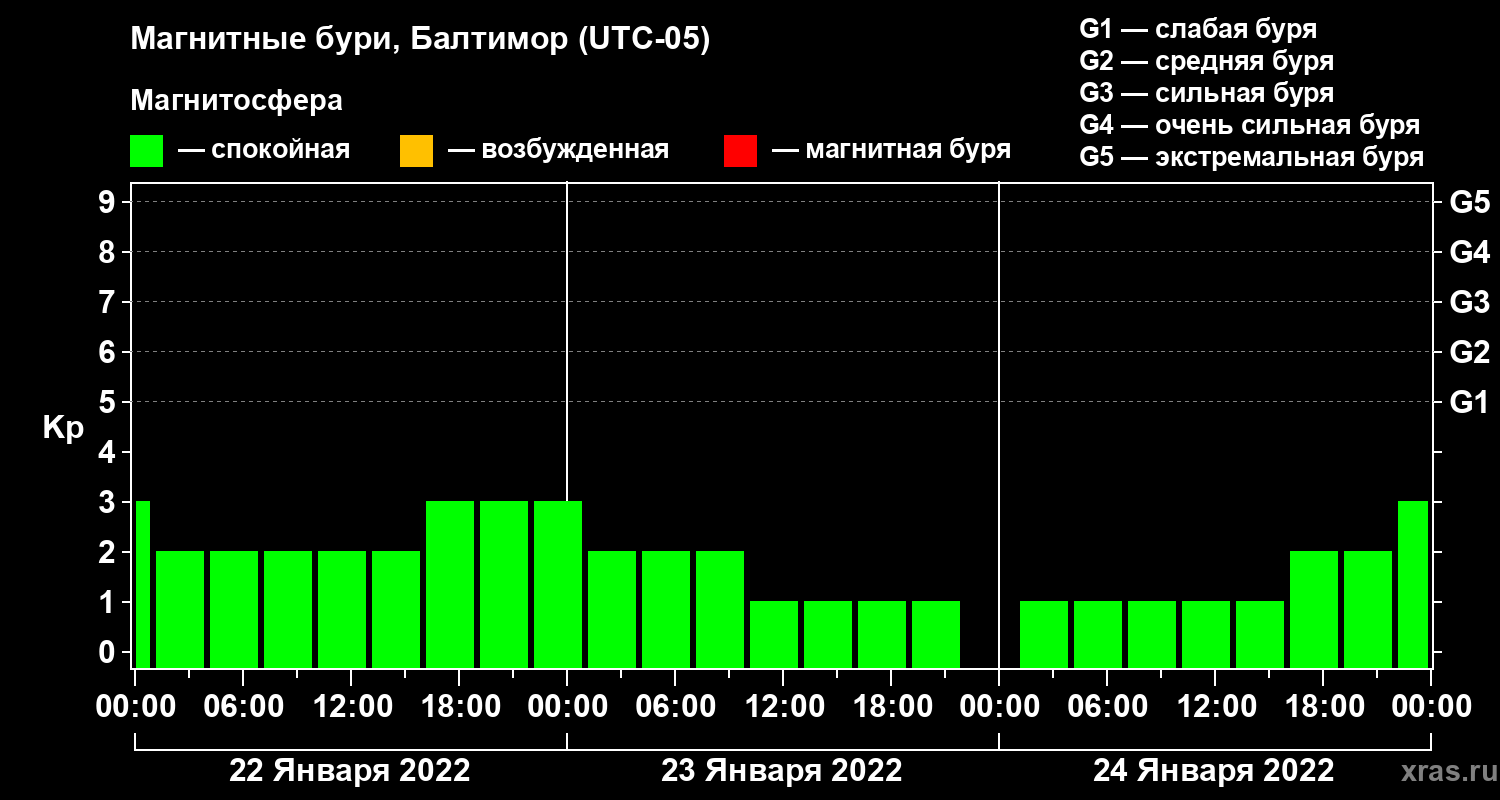Click the '18:00' label under 23 January

click(x=891, y=707)
